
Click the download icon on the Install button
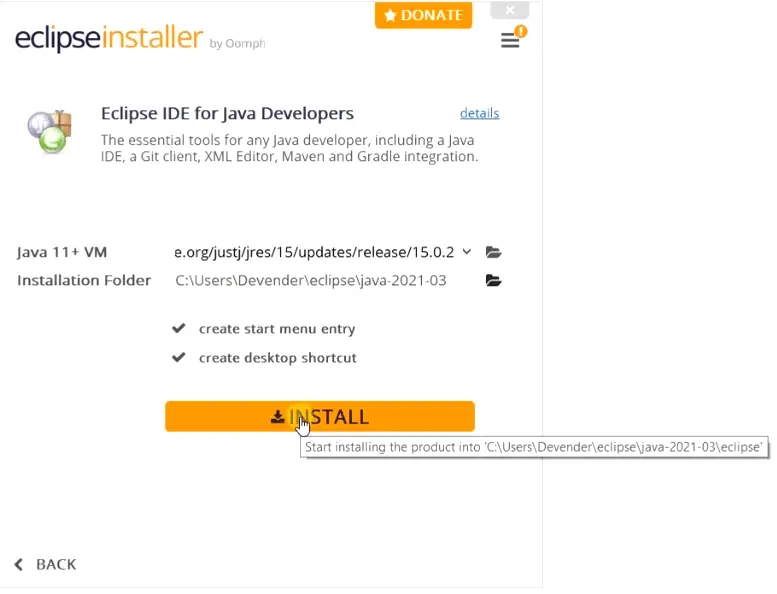(278, 417)
